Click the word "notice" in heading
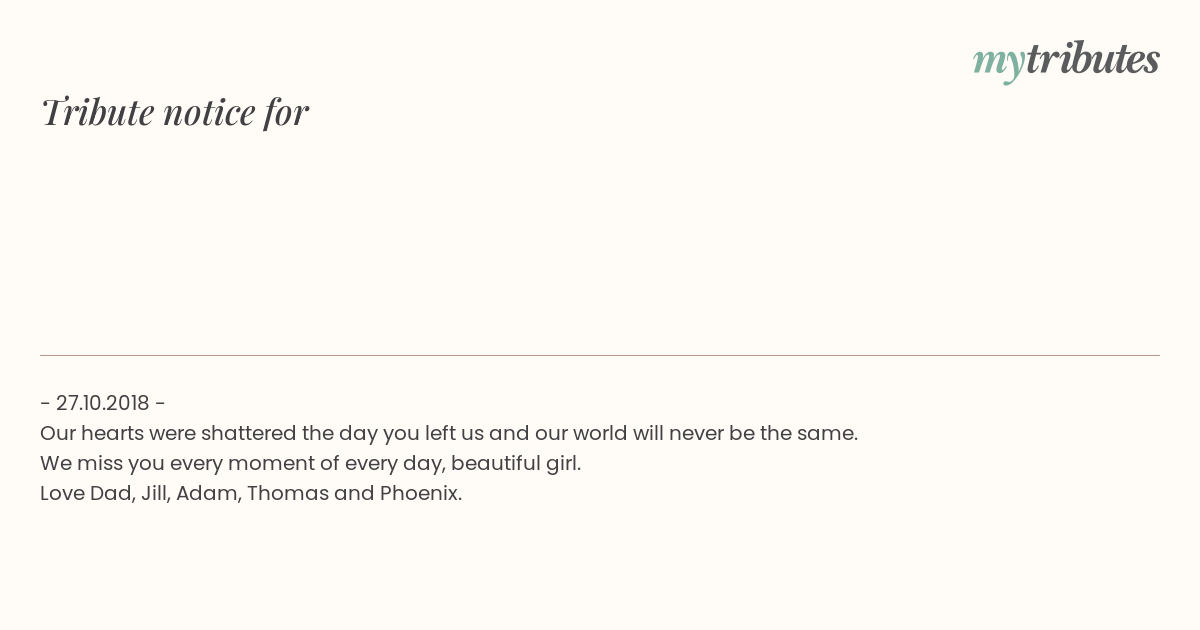Image resolution: width=1200 pixels, height=630 pixels. click(x=209, y=113)
